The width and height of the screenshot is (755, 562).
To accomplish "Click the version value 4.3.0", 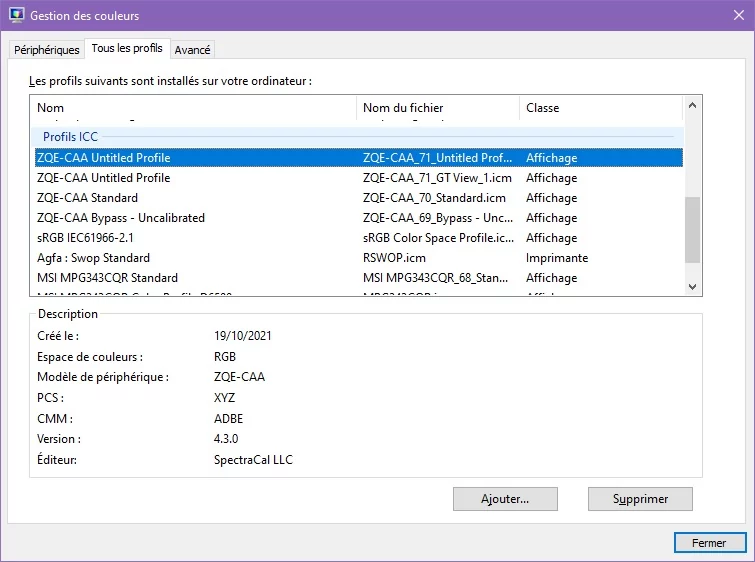I will click(226, 439).
